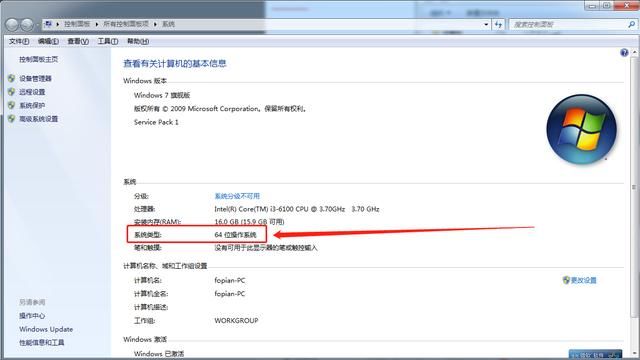The height and width of the screenshot is (360, 640).
Task: Click fopian-PC value beside 计算机全名
Action: coord(230,294)
